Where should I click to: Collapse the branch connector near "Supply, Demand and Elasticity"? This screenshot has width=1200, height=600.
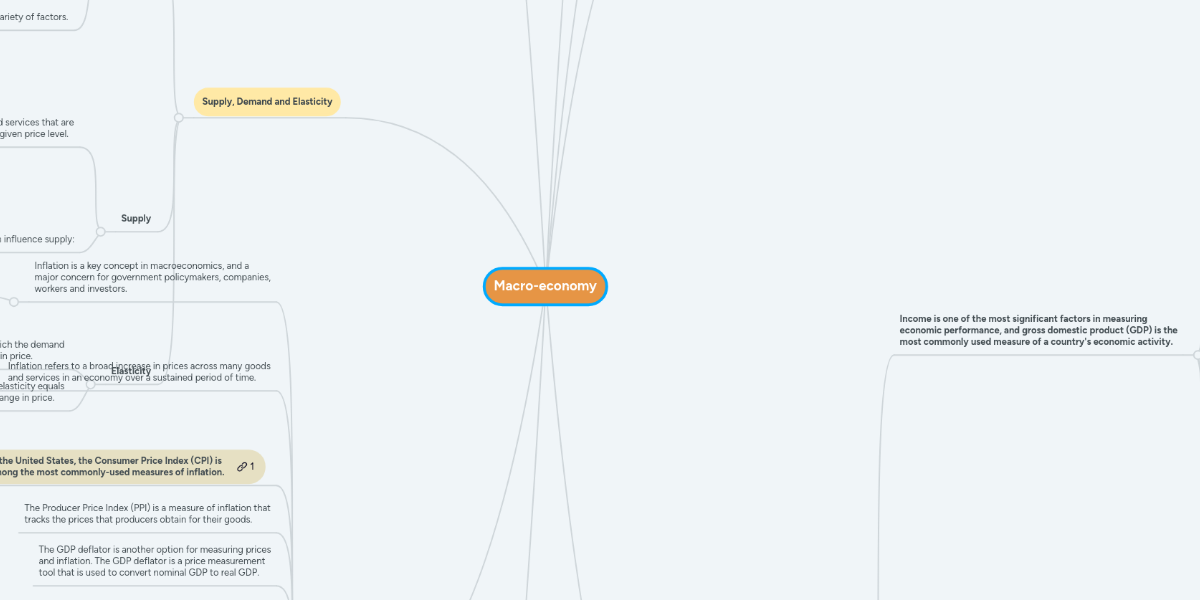tap(178, 117)
